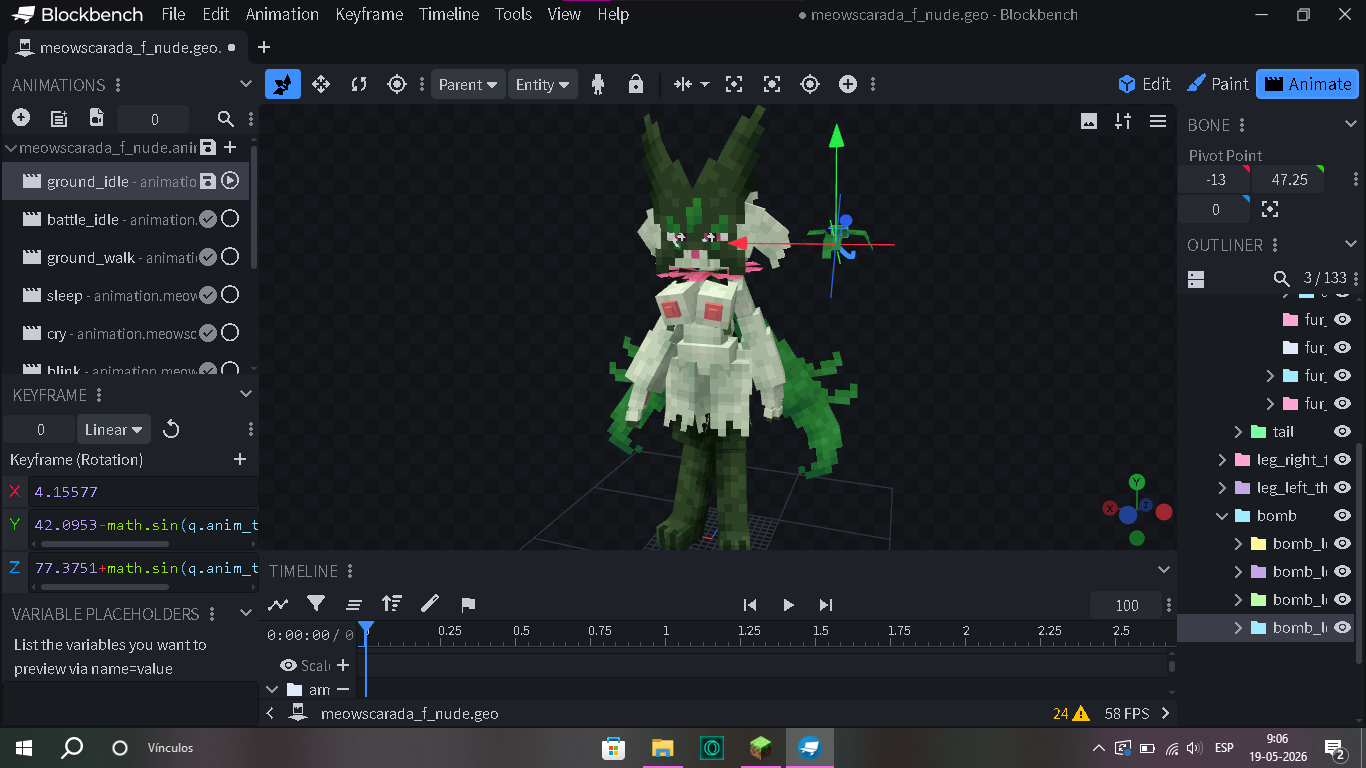Toggle visibility of leg_left bone
The width and height of the screenshot is (1366, 768).
(x=1343, y=488)
